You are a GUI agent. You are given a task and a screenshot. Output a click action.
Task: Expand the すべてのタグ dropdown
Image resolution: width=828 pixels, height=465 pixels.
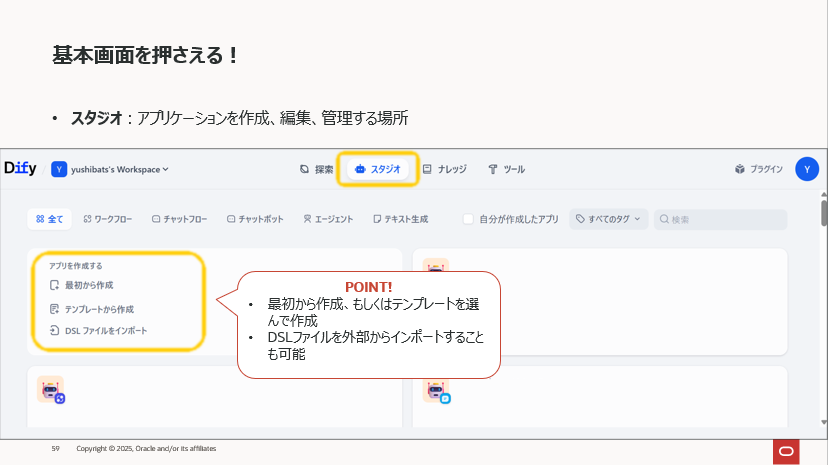point(608,219)
